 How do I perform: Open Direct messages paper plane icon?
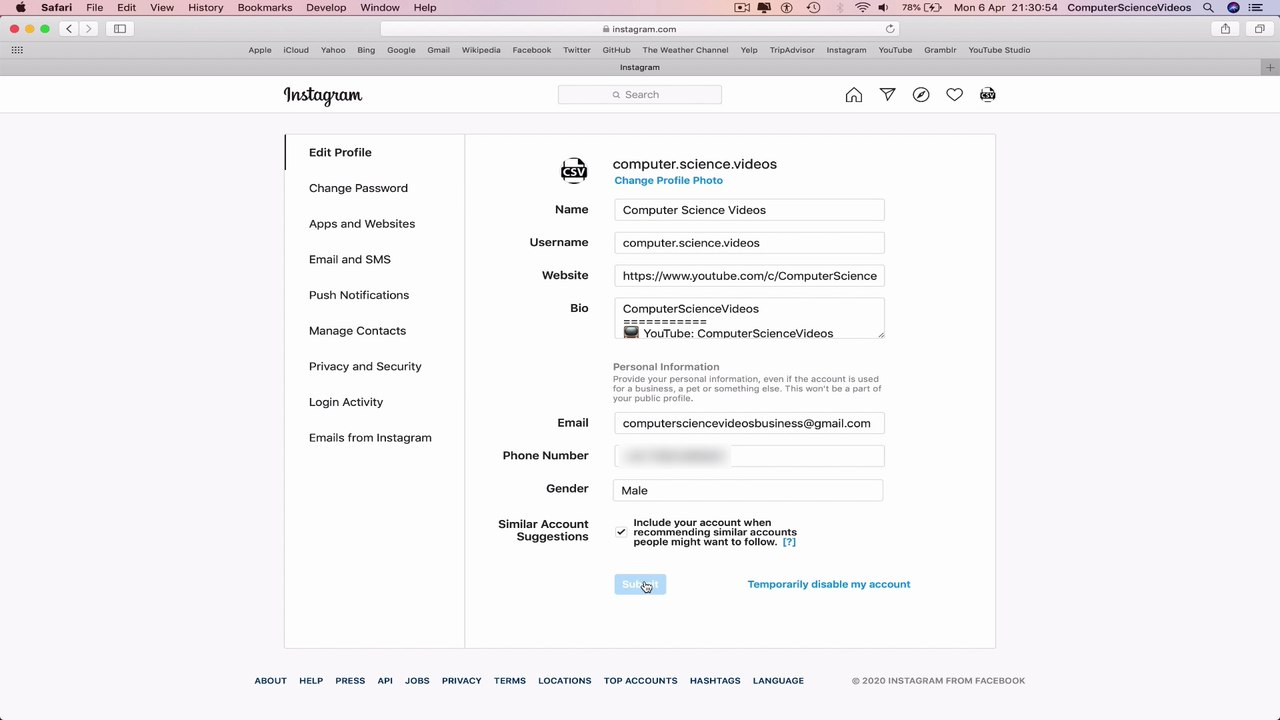point(887,95)
